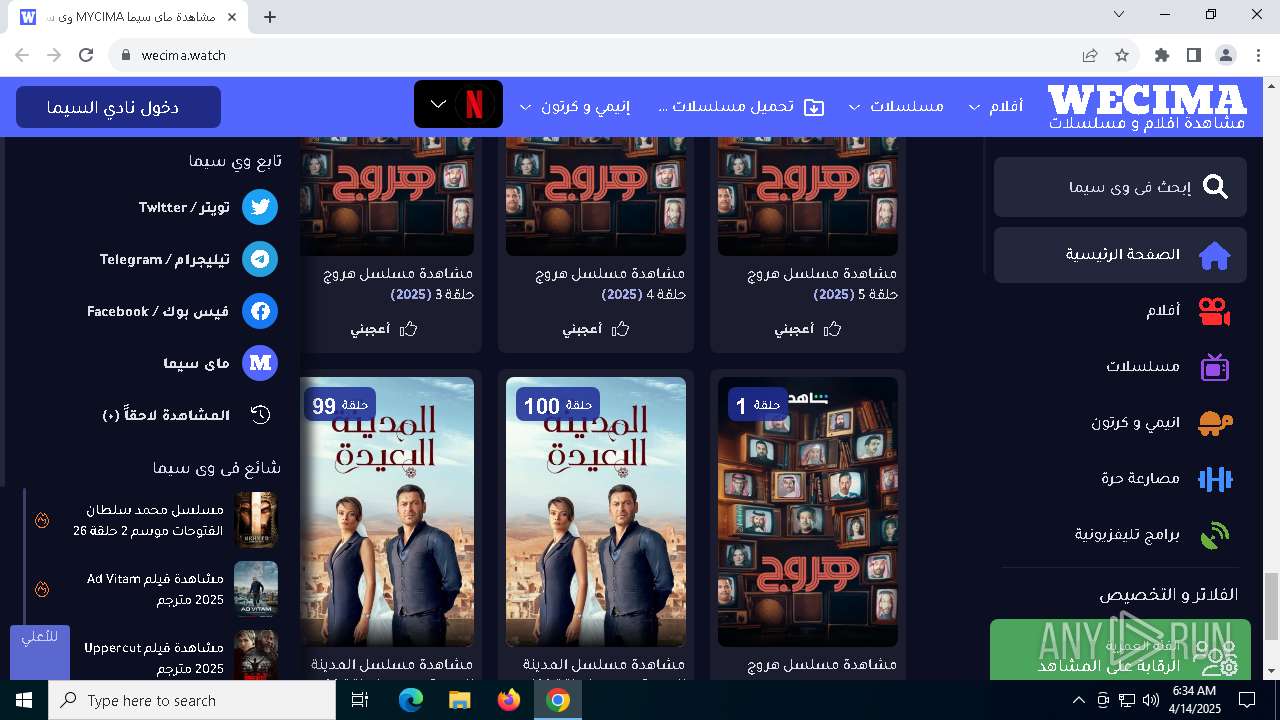Open a new browser tab
Viewport: 1280px width, 720px height.
(x=270, y=16)
